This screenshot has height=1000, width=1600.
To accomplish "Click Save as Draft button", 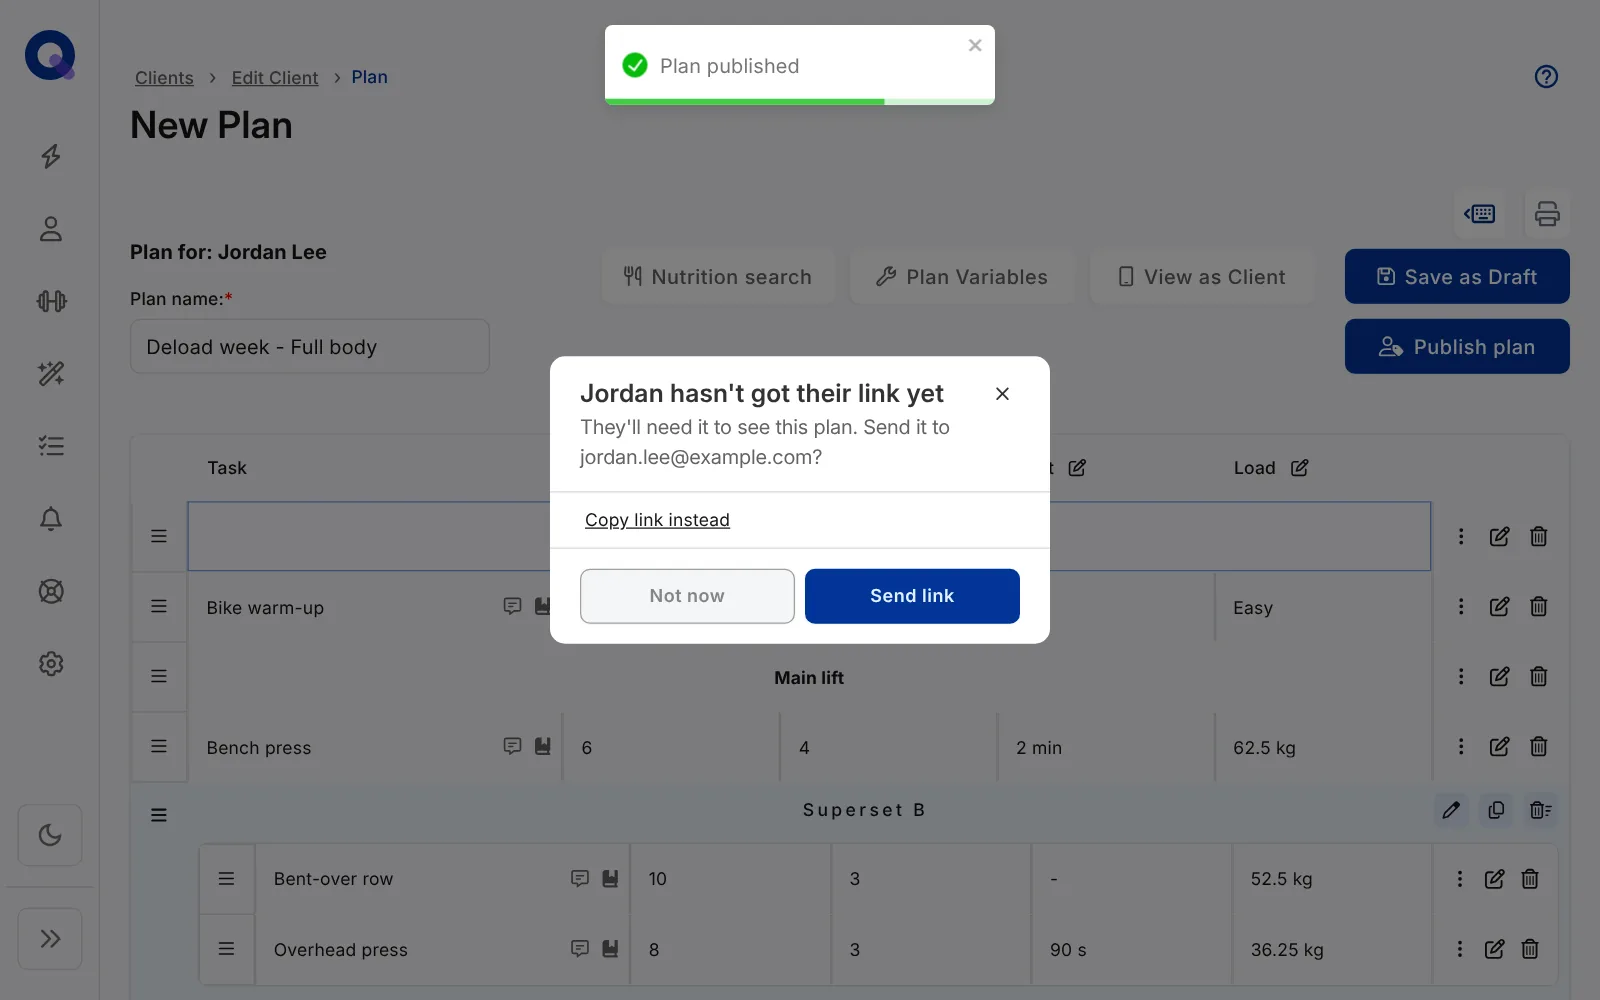I will 1457,277.
